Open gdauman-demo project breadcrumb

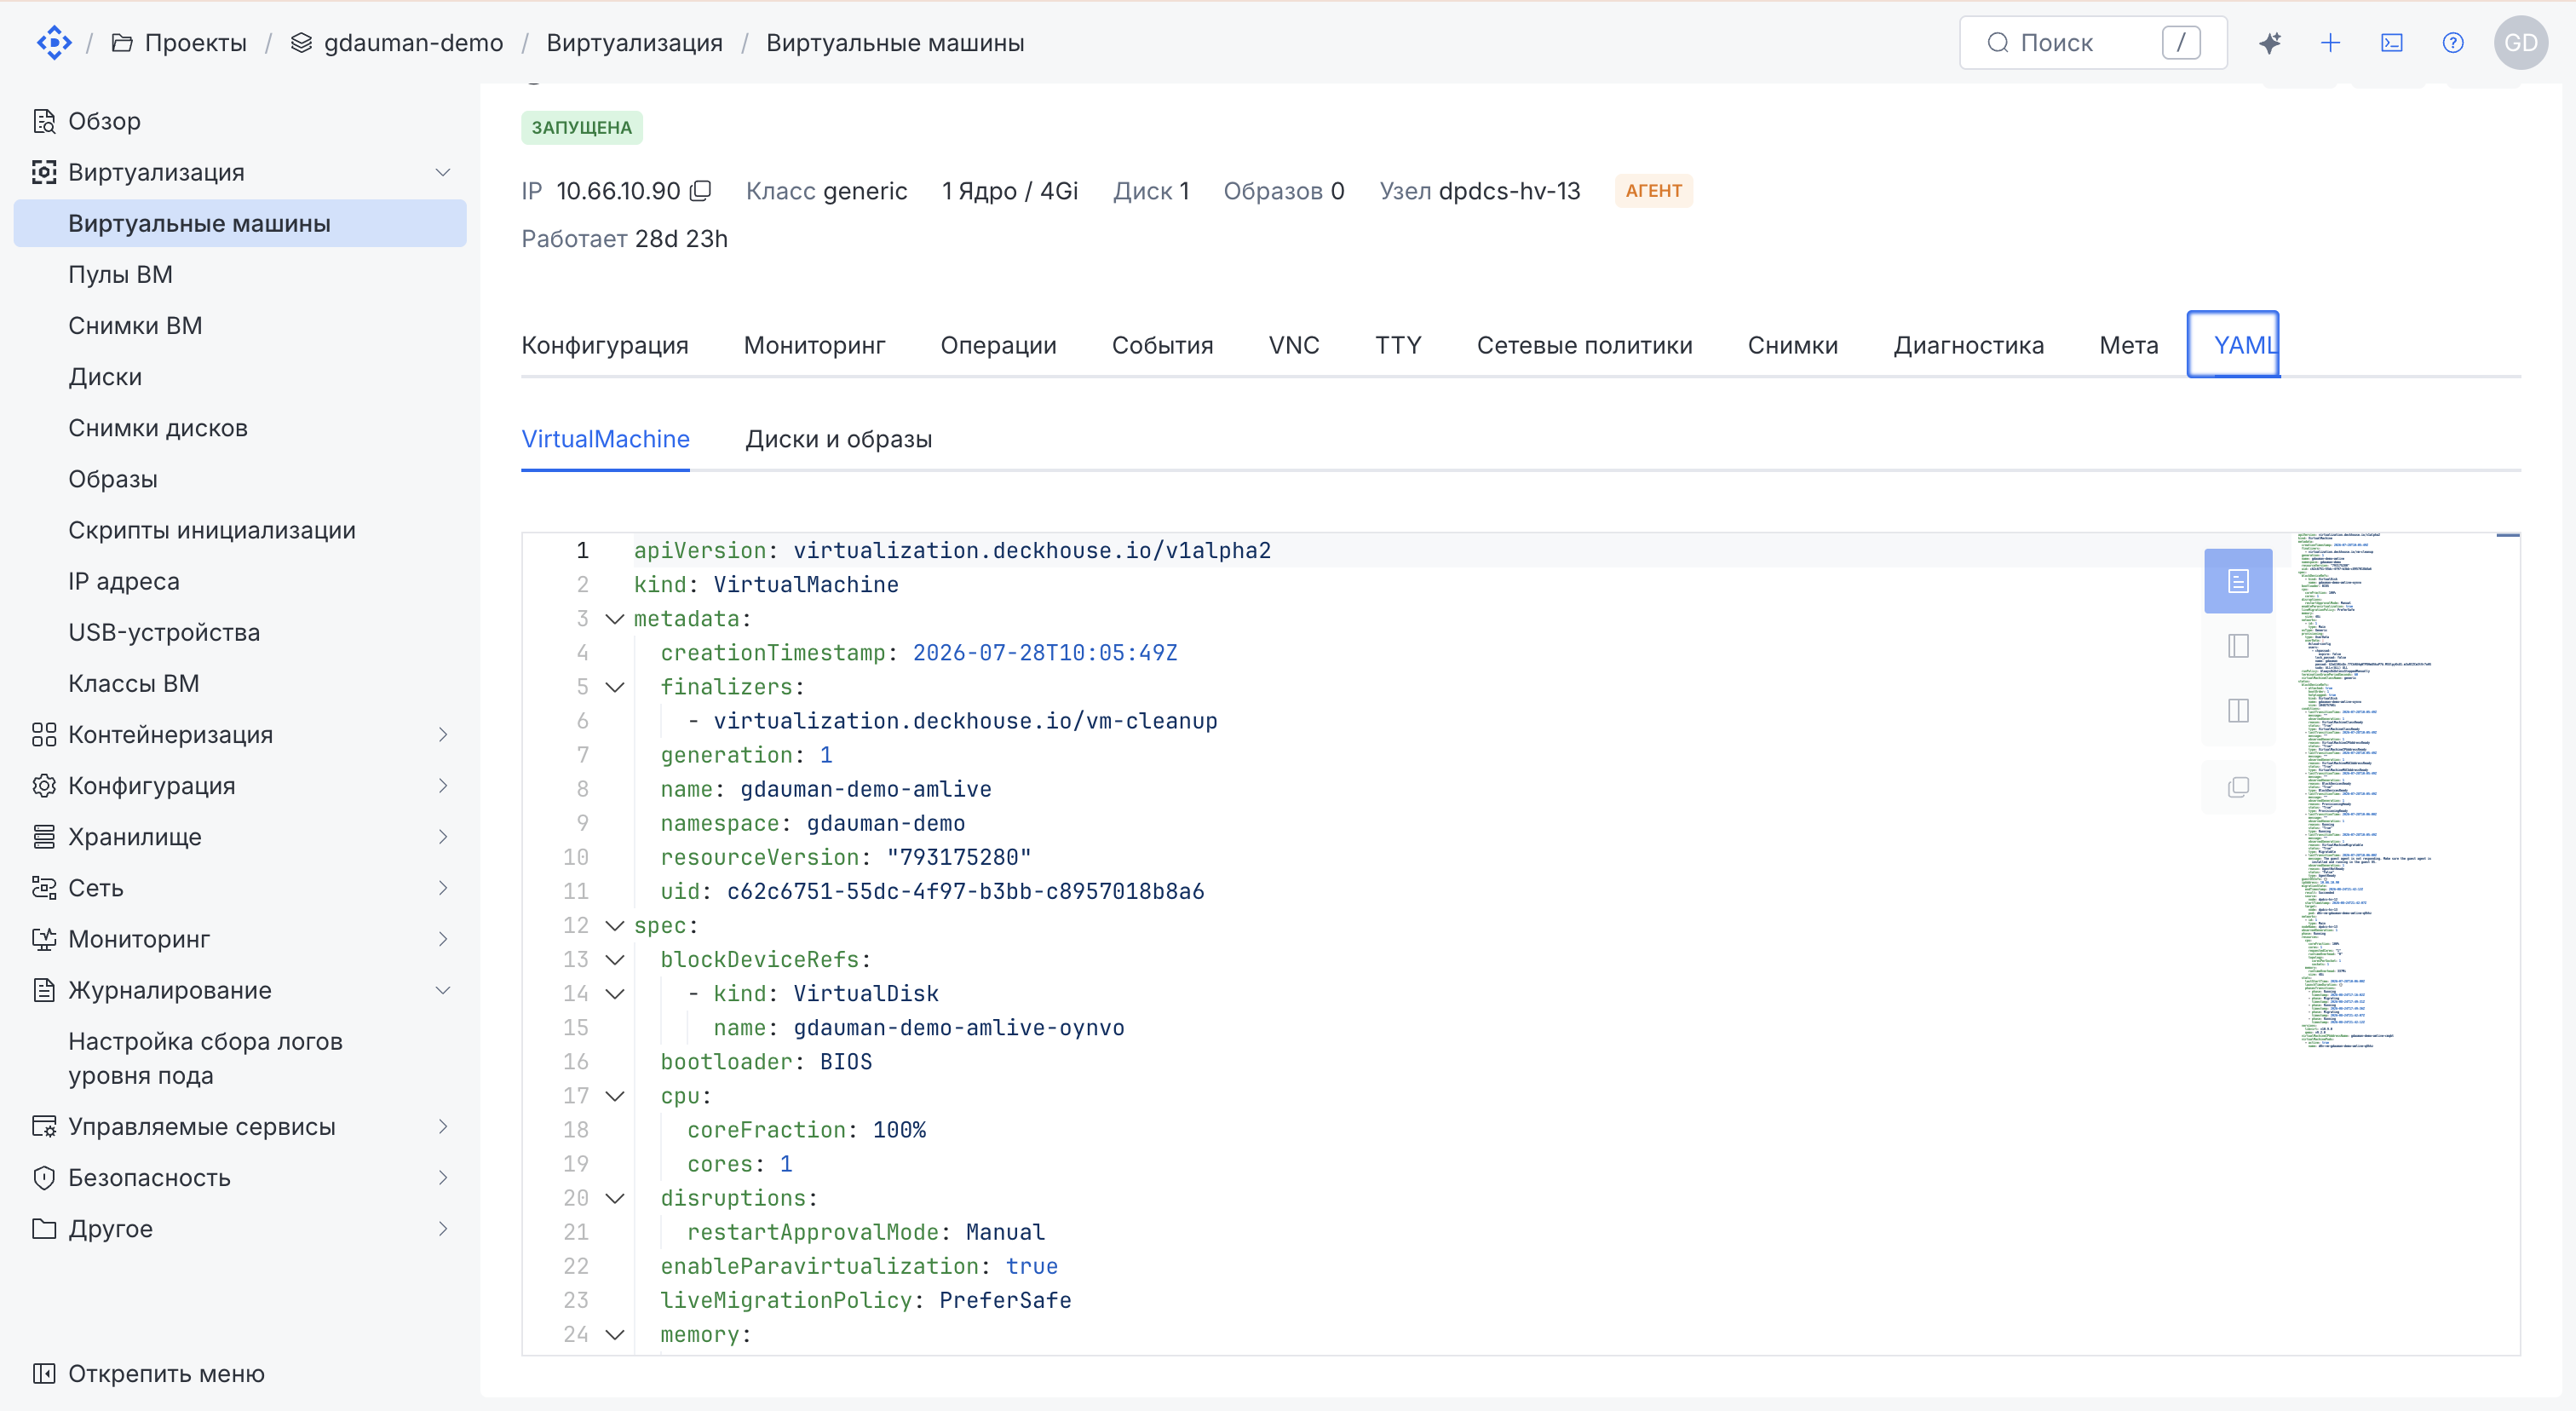[397, 43]
